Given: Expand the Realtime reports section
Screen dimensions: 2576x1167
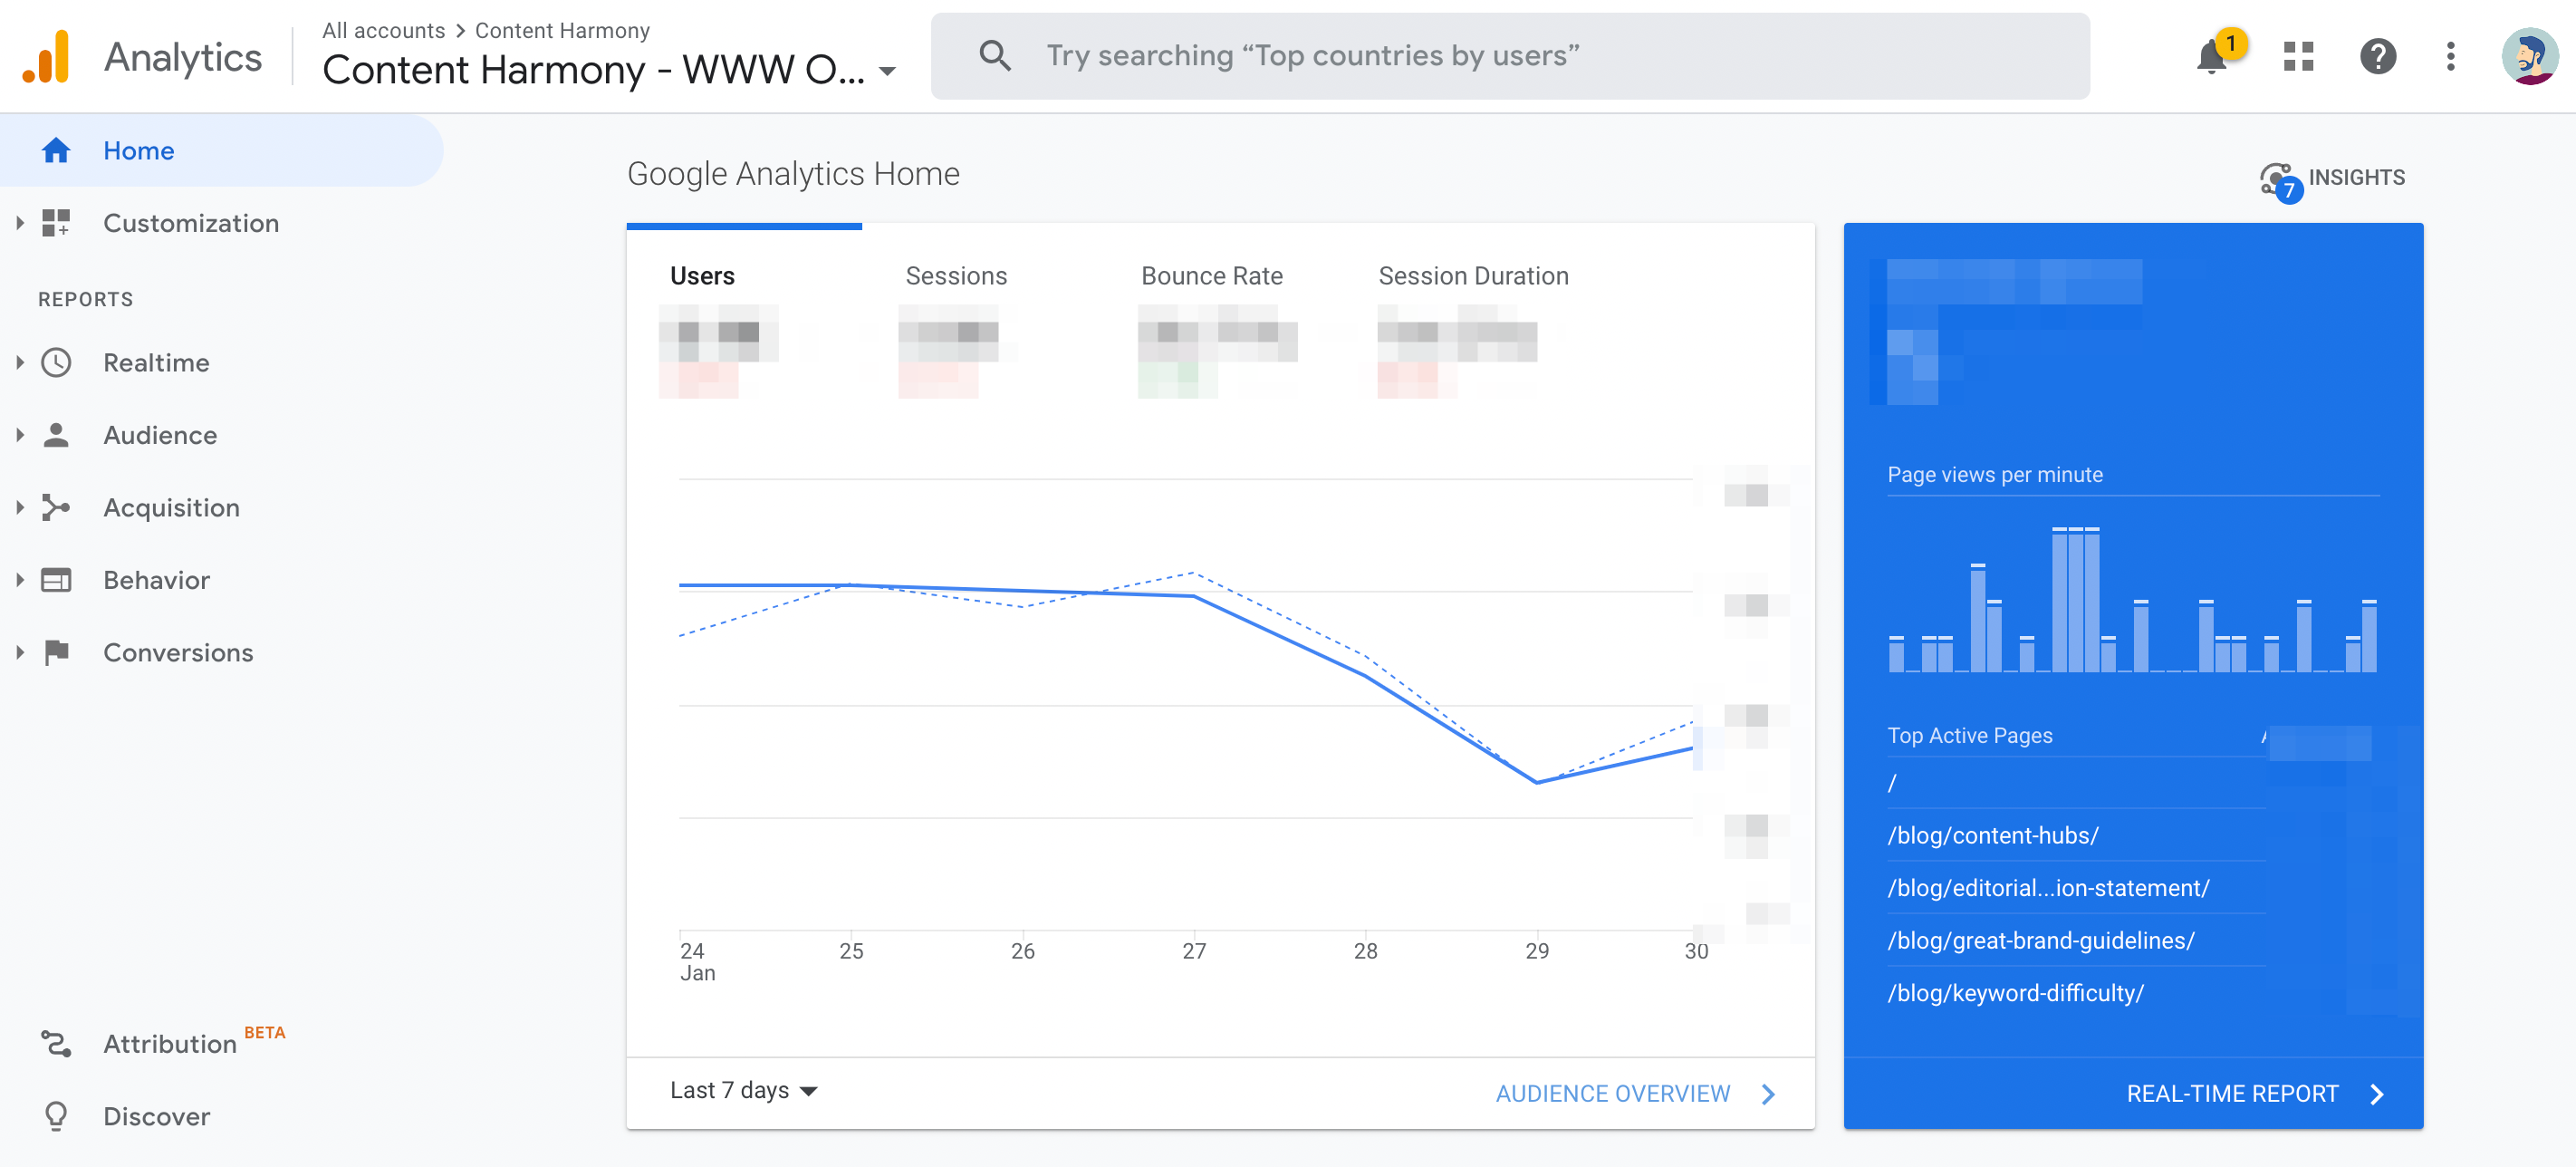Looking at the screenshot, I should coord(18,362).
